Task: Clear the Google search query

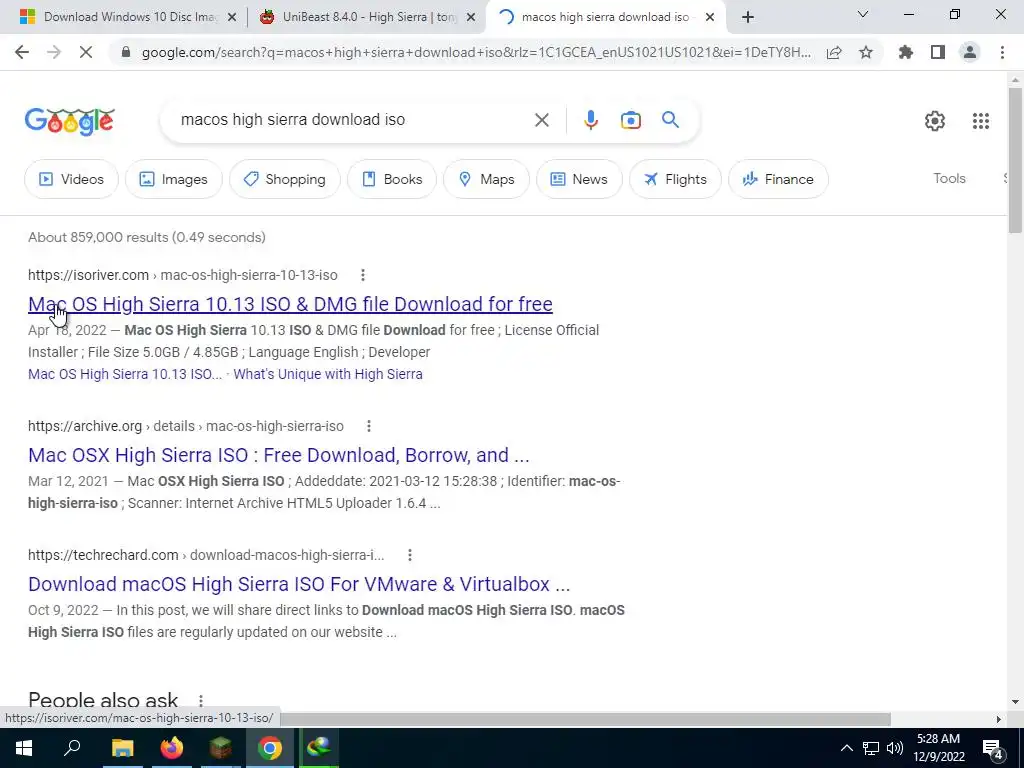Action: (x=541, y=120)
